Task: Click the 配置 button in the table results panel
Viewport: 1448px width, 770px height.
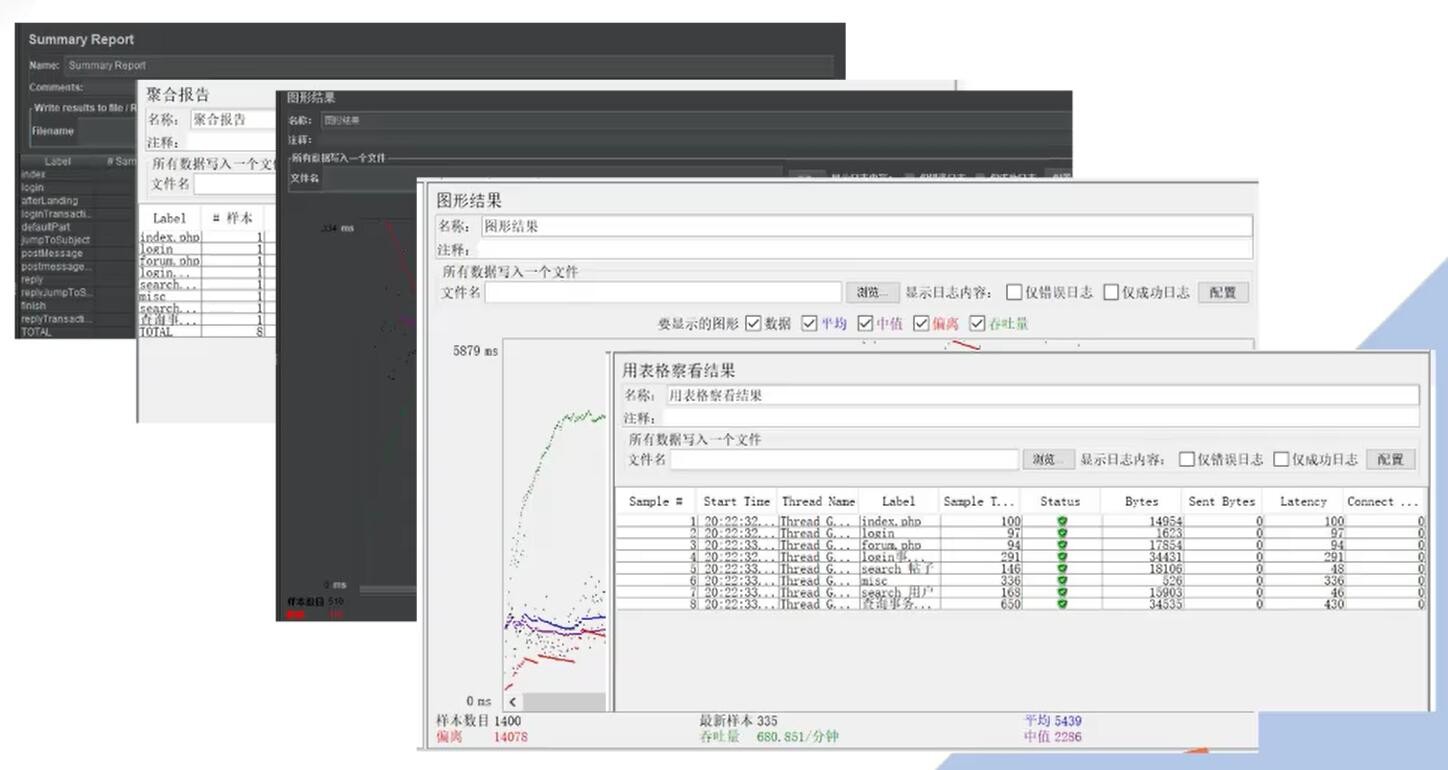Action: pyautogui.click(x=1391, y=459)
